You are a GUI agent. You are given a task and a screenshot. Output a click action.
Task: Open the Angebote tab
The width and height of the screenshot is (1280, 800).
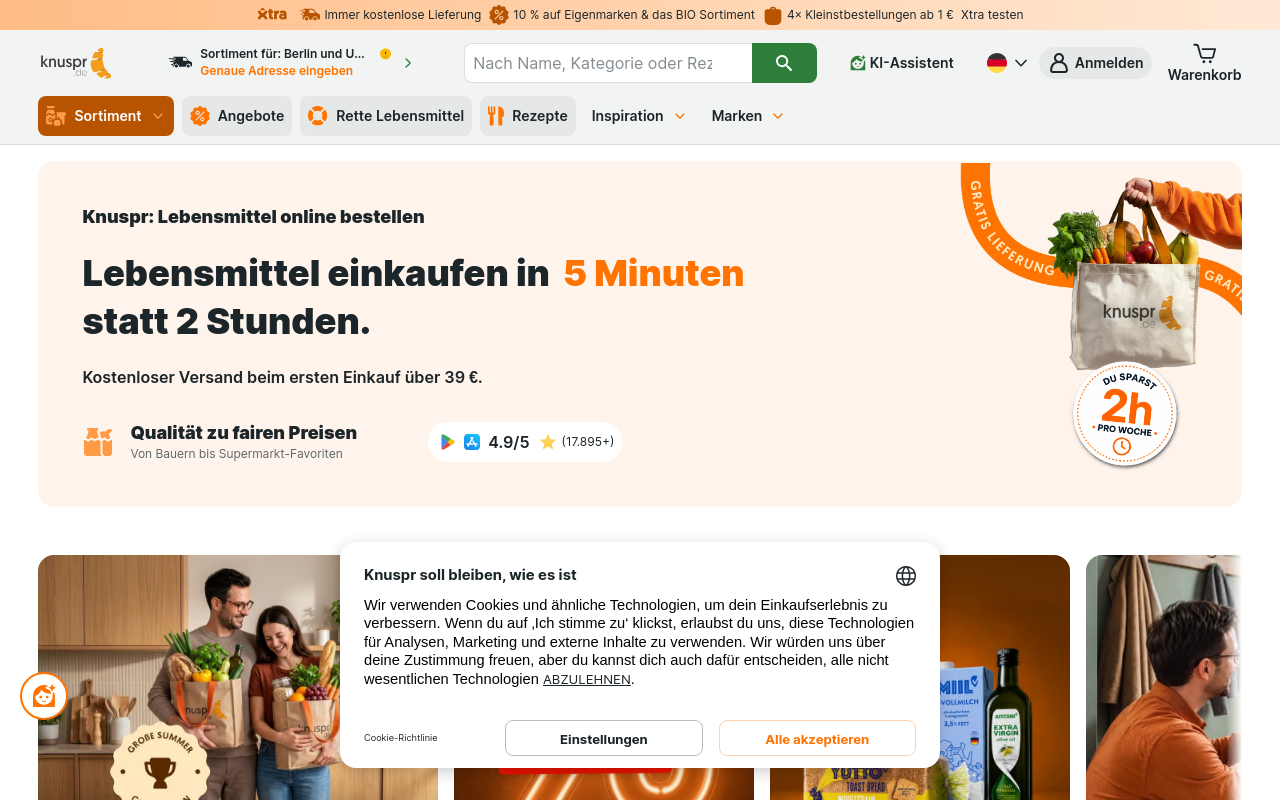237,116
